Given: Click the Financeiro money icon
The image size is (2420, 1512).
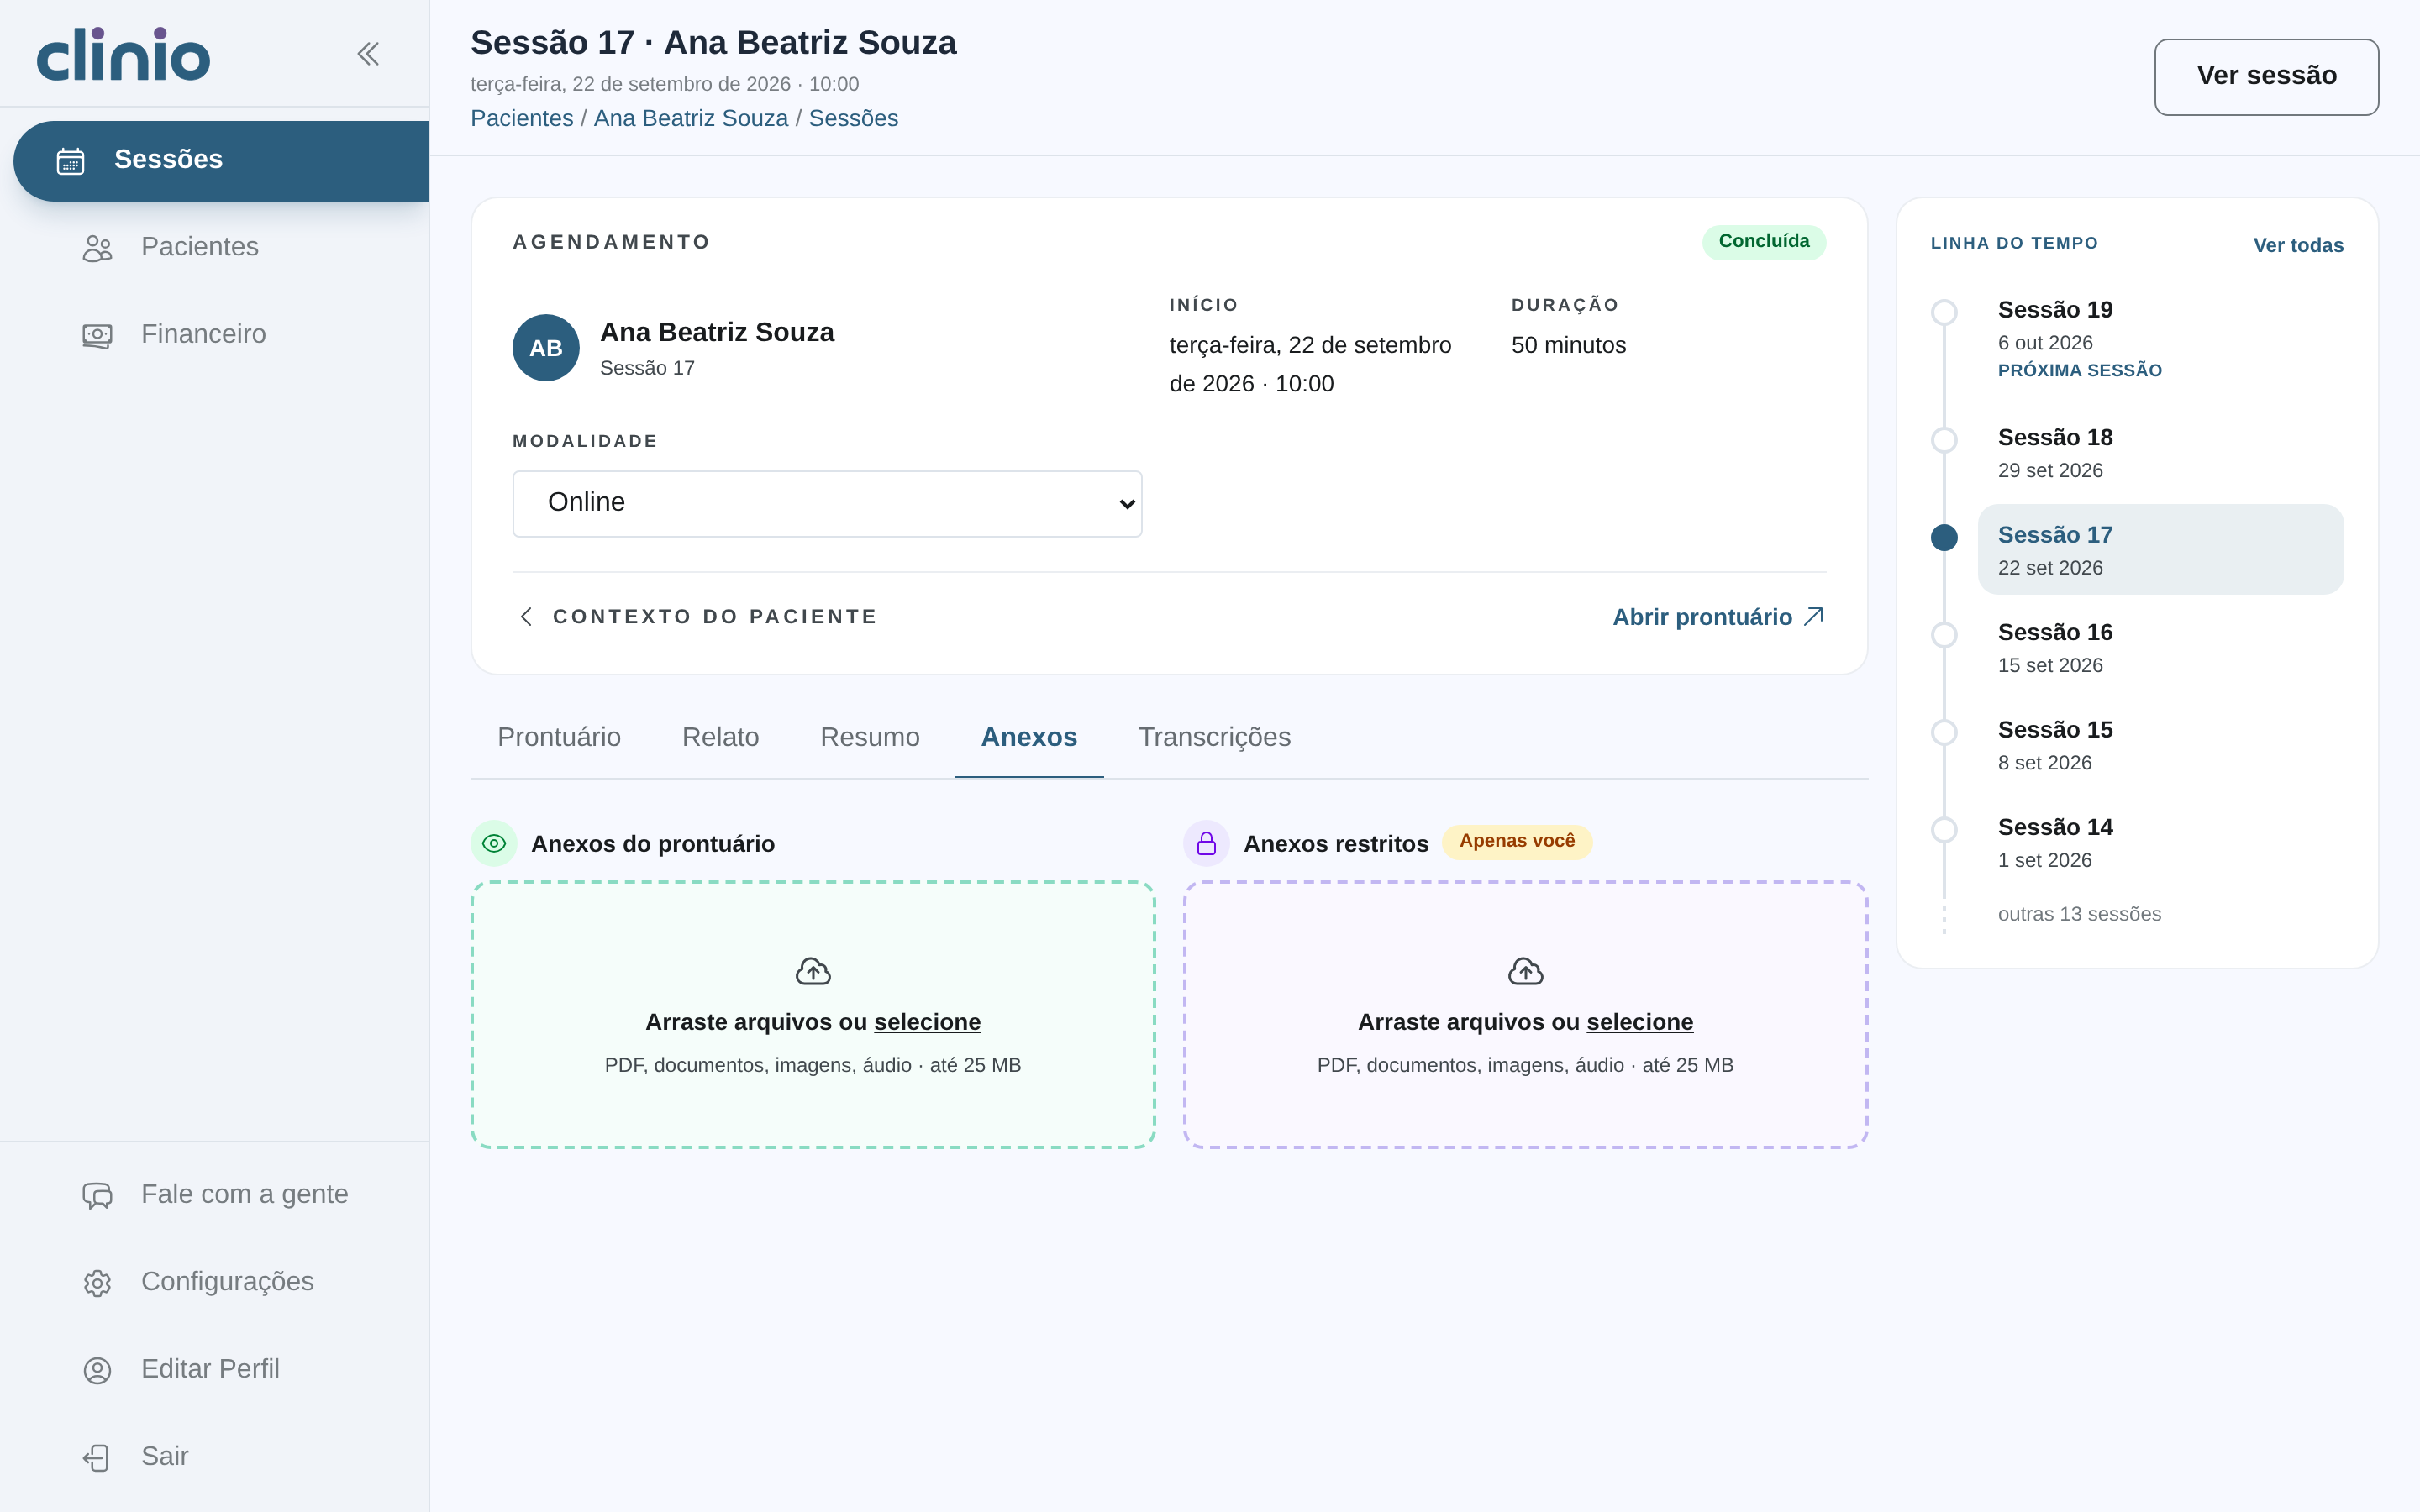Looking at the screenshot, I should pyautogui.click(x=97, y=334).
